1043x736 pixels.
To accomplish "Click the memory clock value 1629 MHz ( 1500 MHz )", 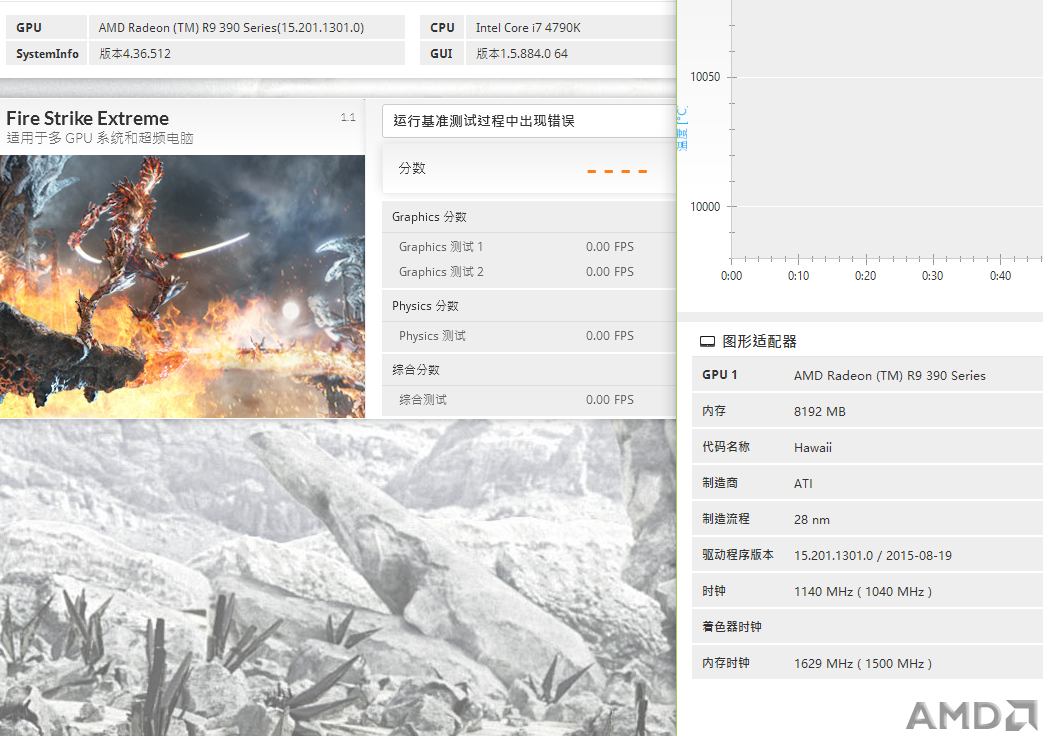I will tap(863, 663).
